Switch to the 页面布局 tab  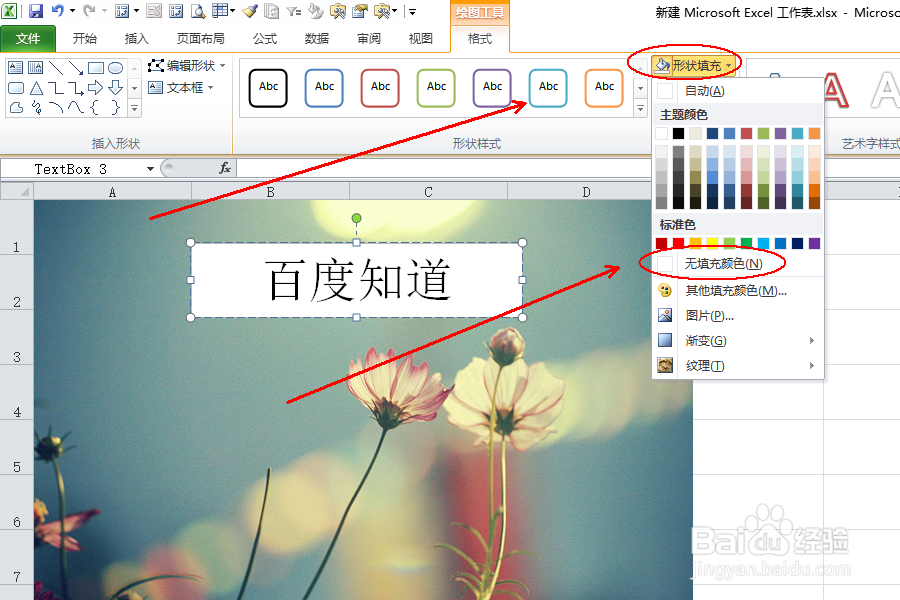click(200, 38)
